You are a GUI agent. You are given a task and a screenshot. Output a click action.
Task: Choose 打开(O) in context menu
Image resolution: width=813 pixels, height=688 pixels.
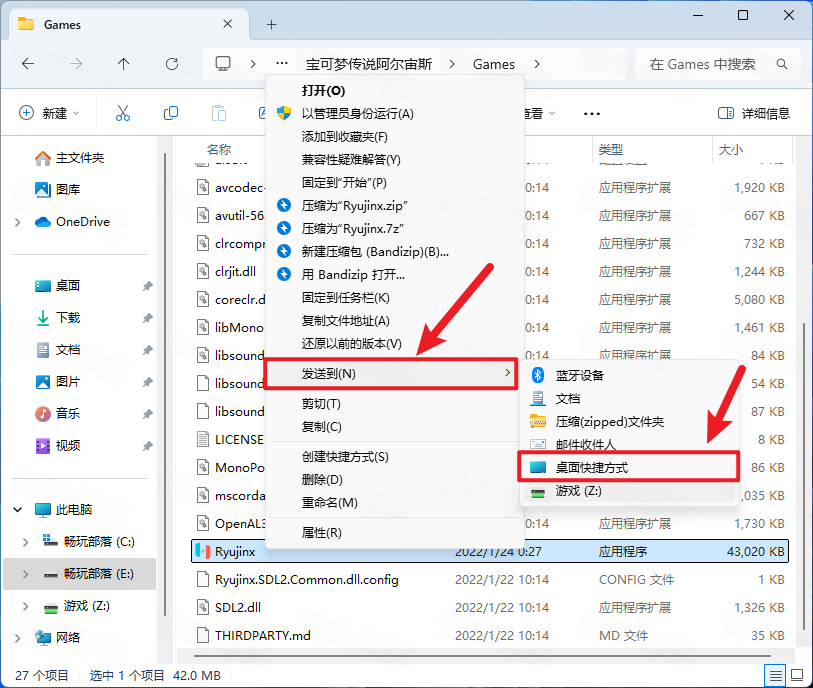(x=394, y=91)
